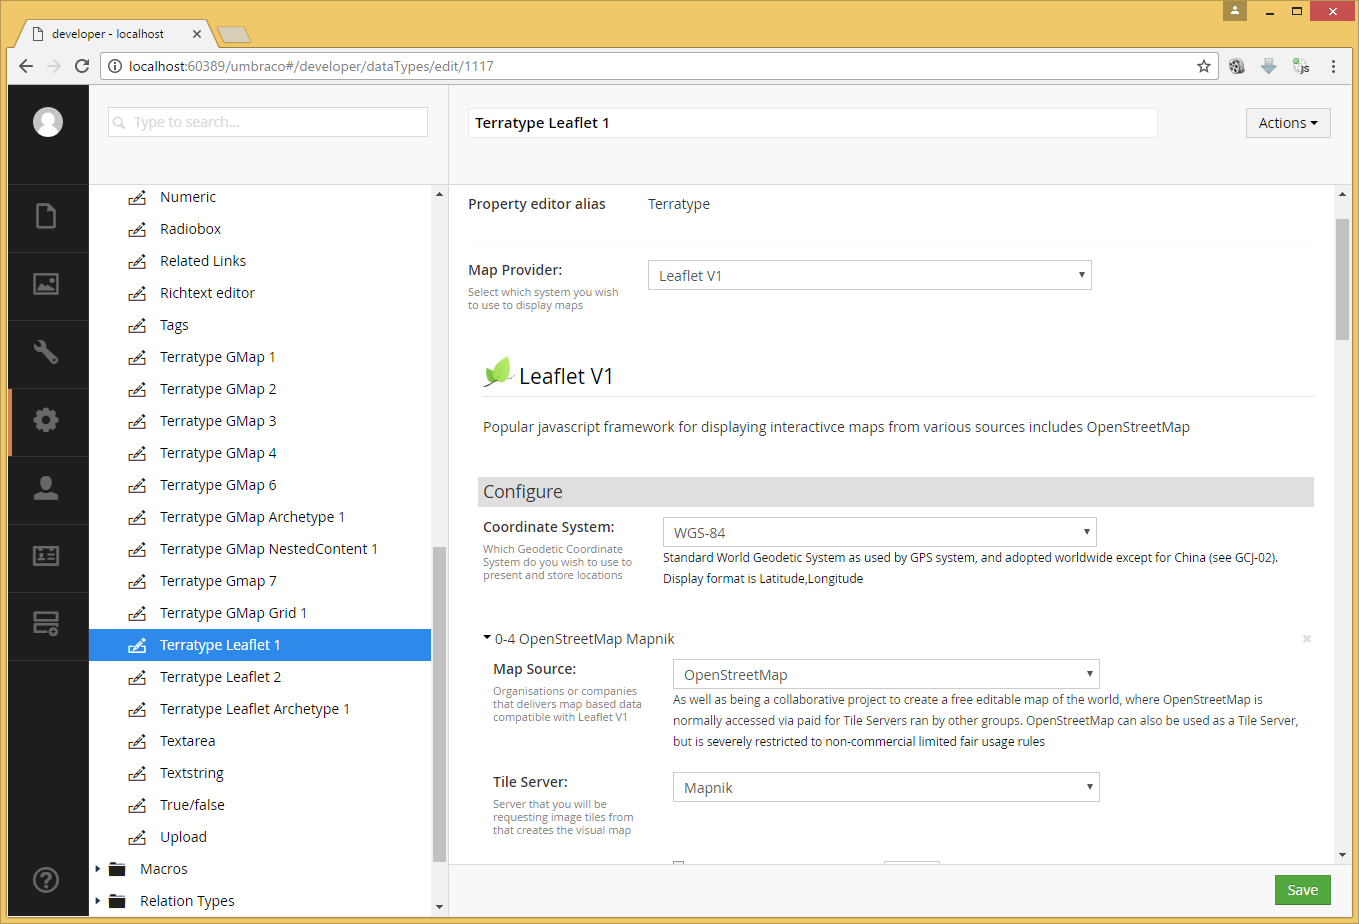Click the main panel scrollbar thumb
Screen dimensions: 1359x924
(1342, 280)
